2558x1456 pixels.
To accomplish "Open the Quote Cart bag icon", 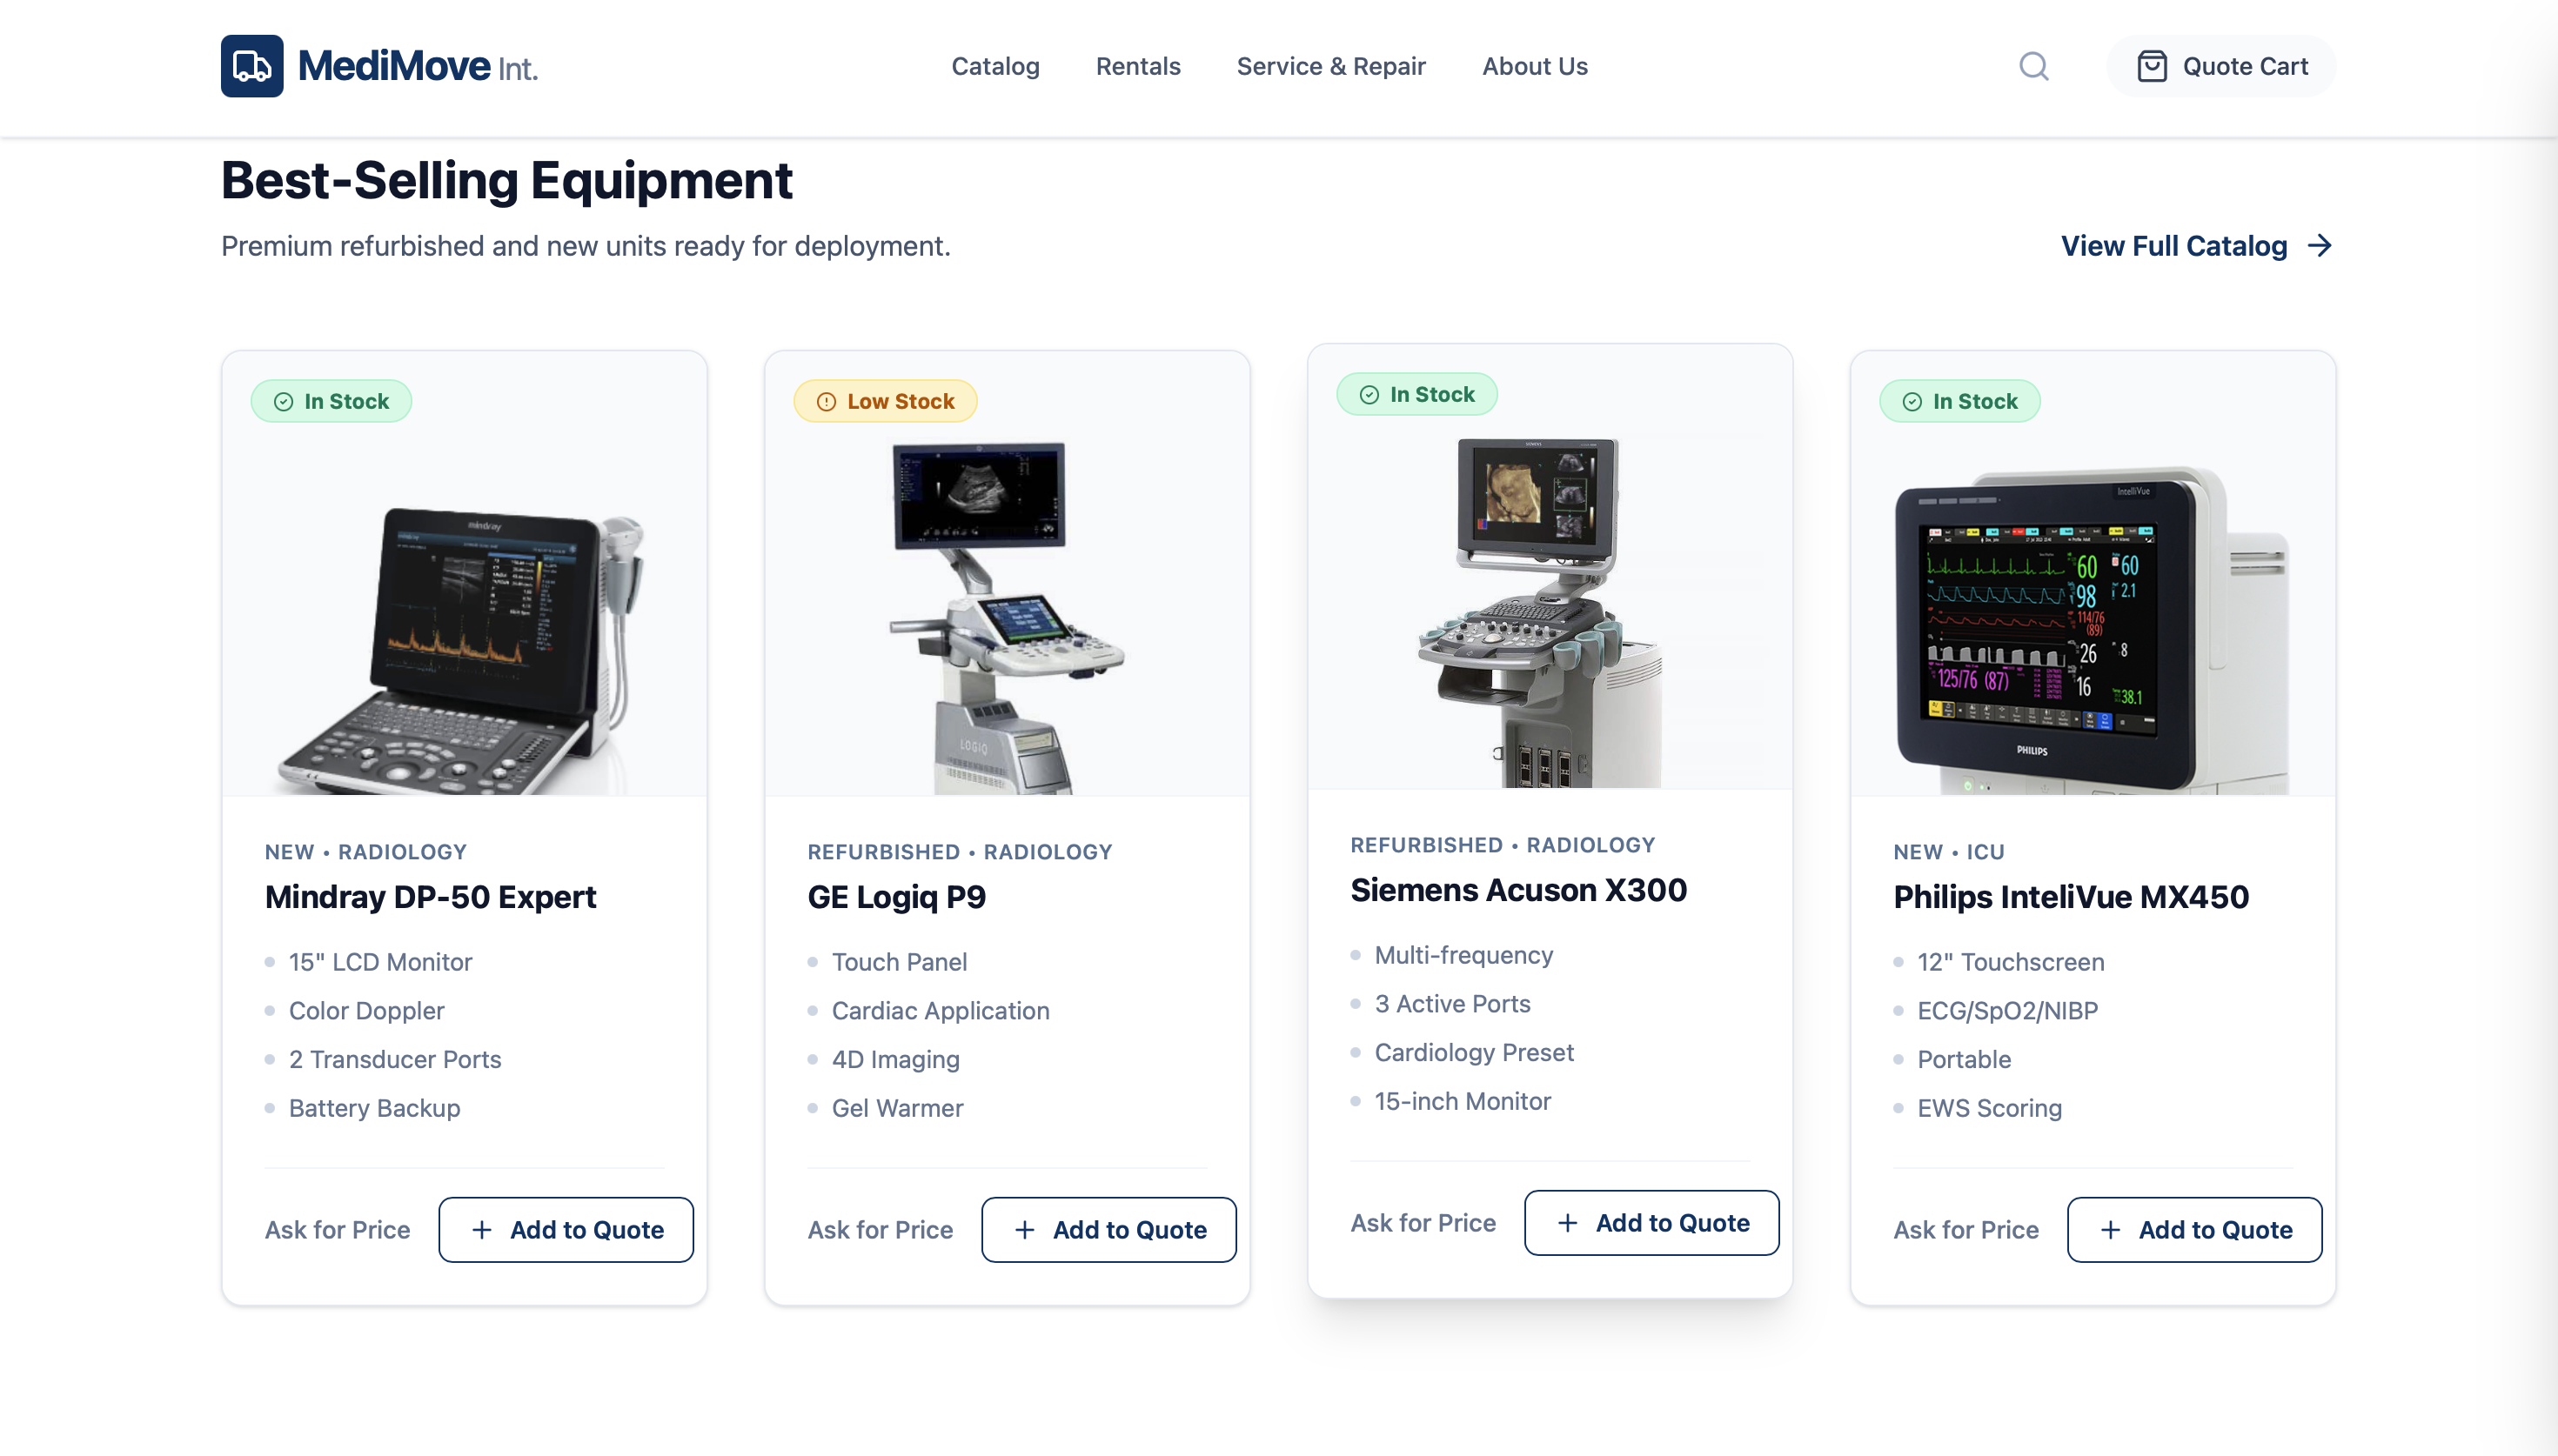I will 2152,66.
